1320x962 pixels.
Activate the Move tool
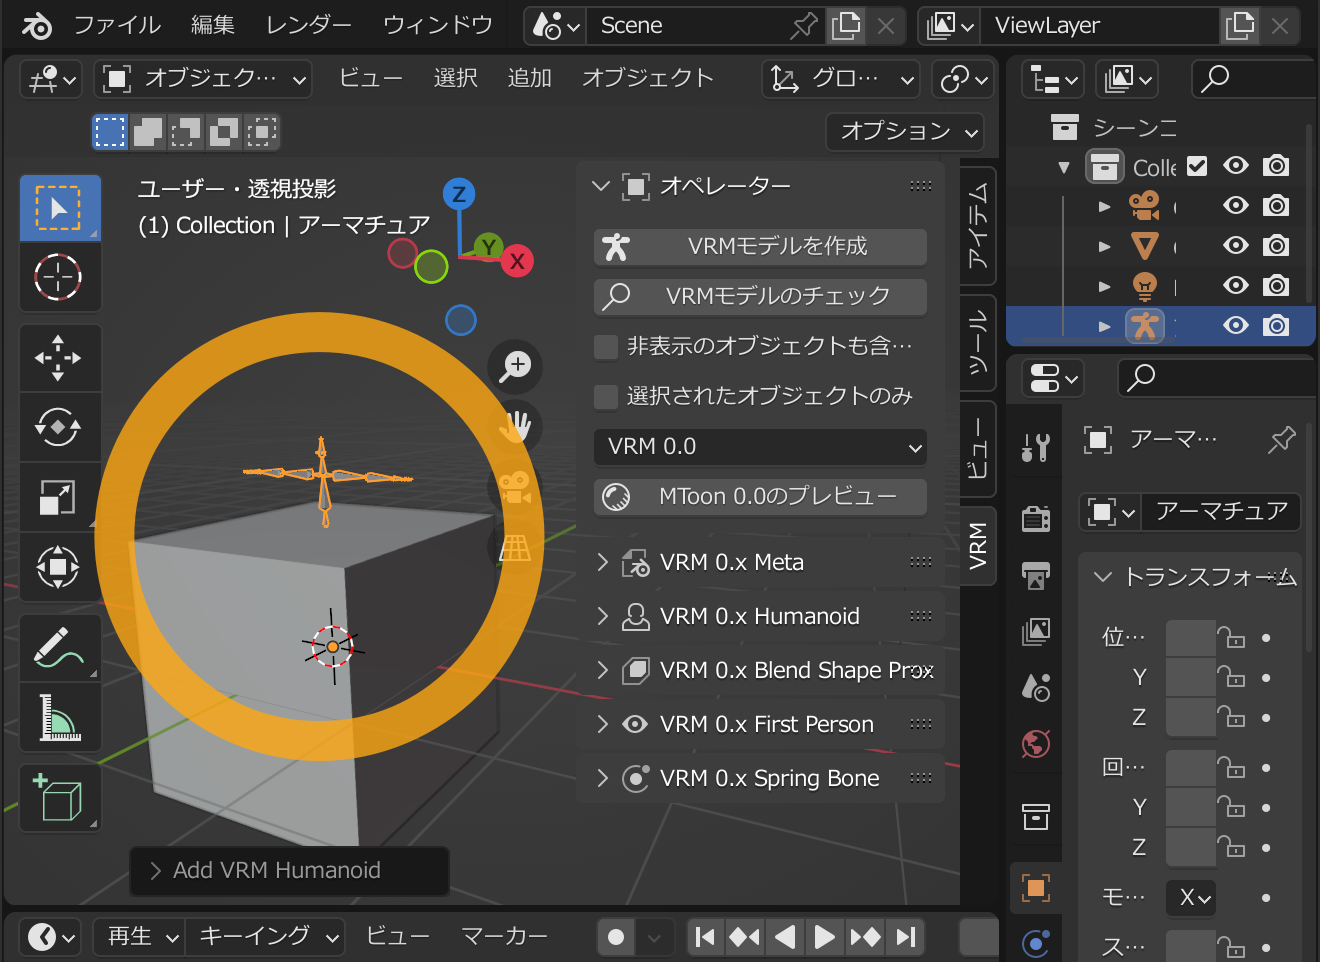point(59,357)
